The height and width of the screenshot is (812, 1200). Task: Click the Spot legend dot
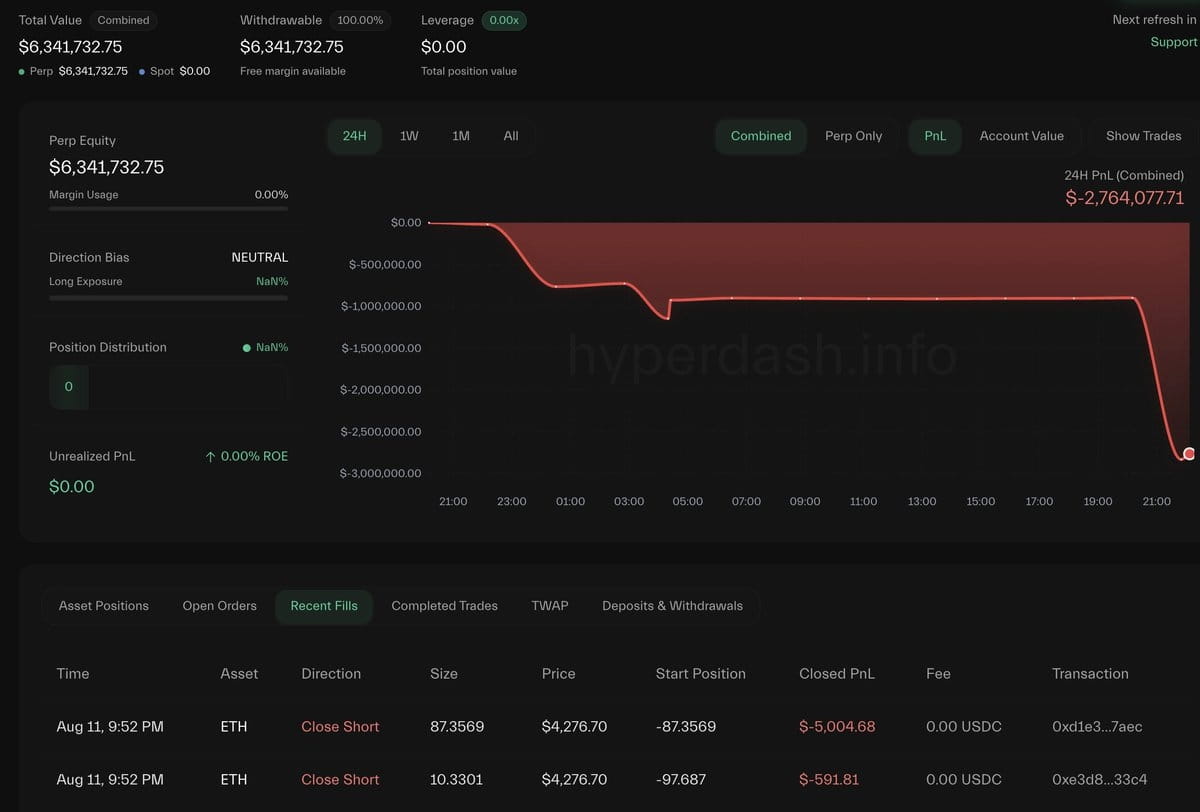click(x=142, y=72)
